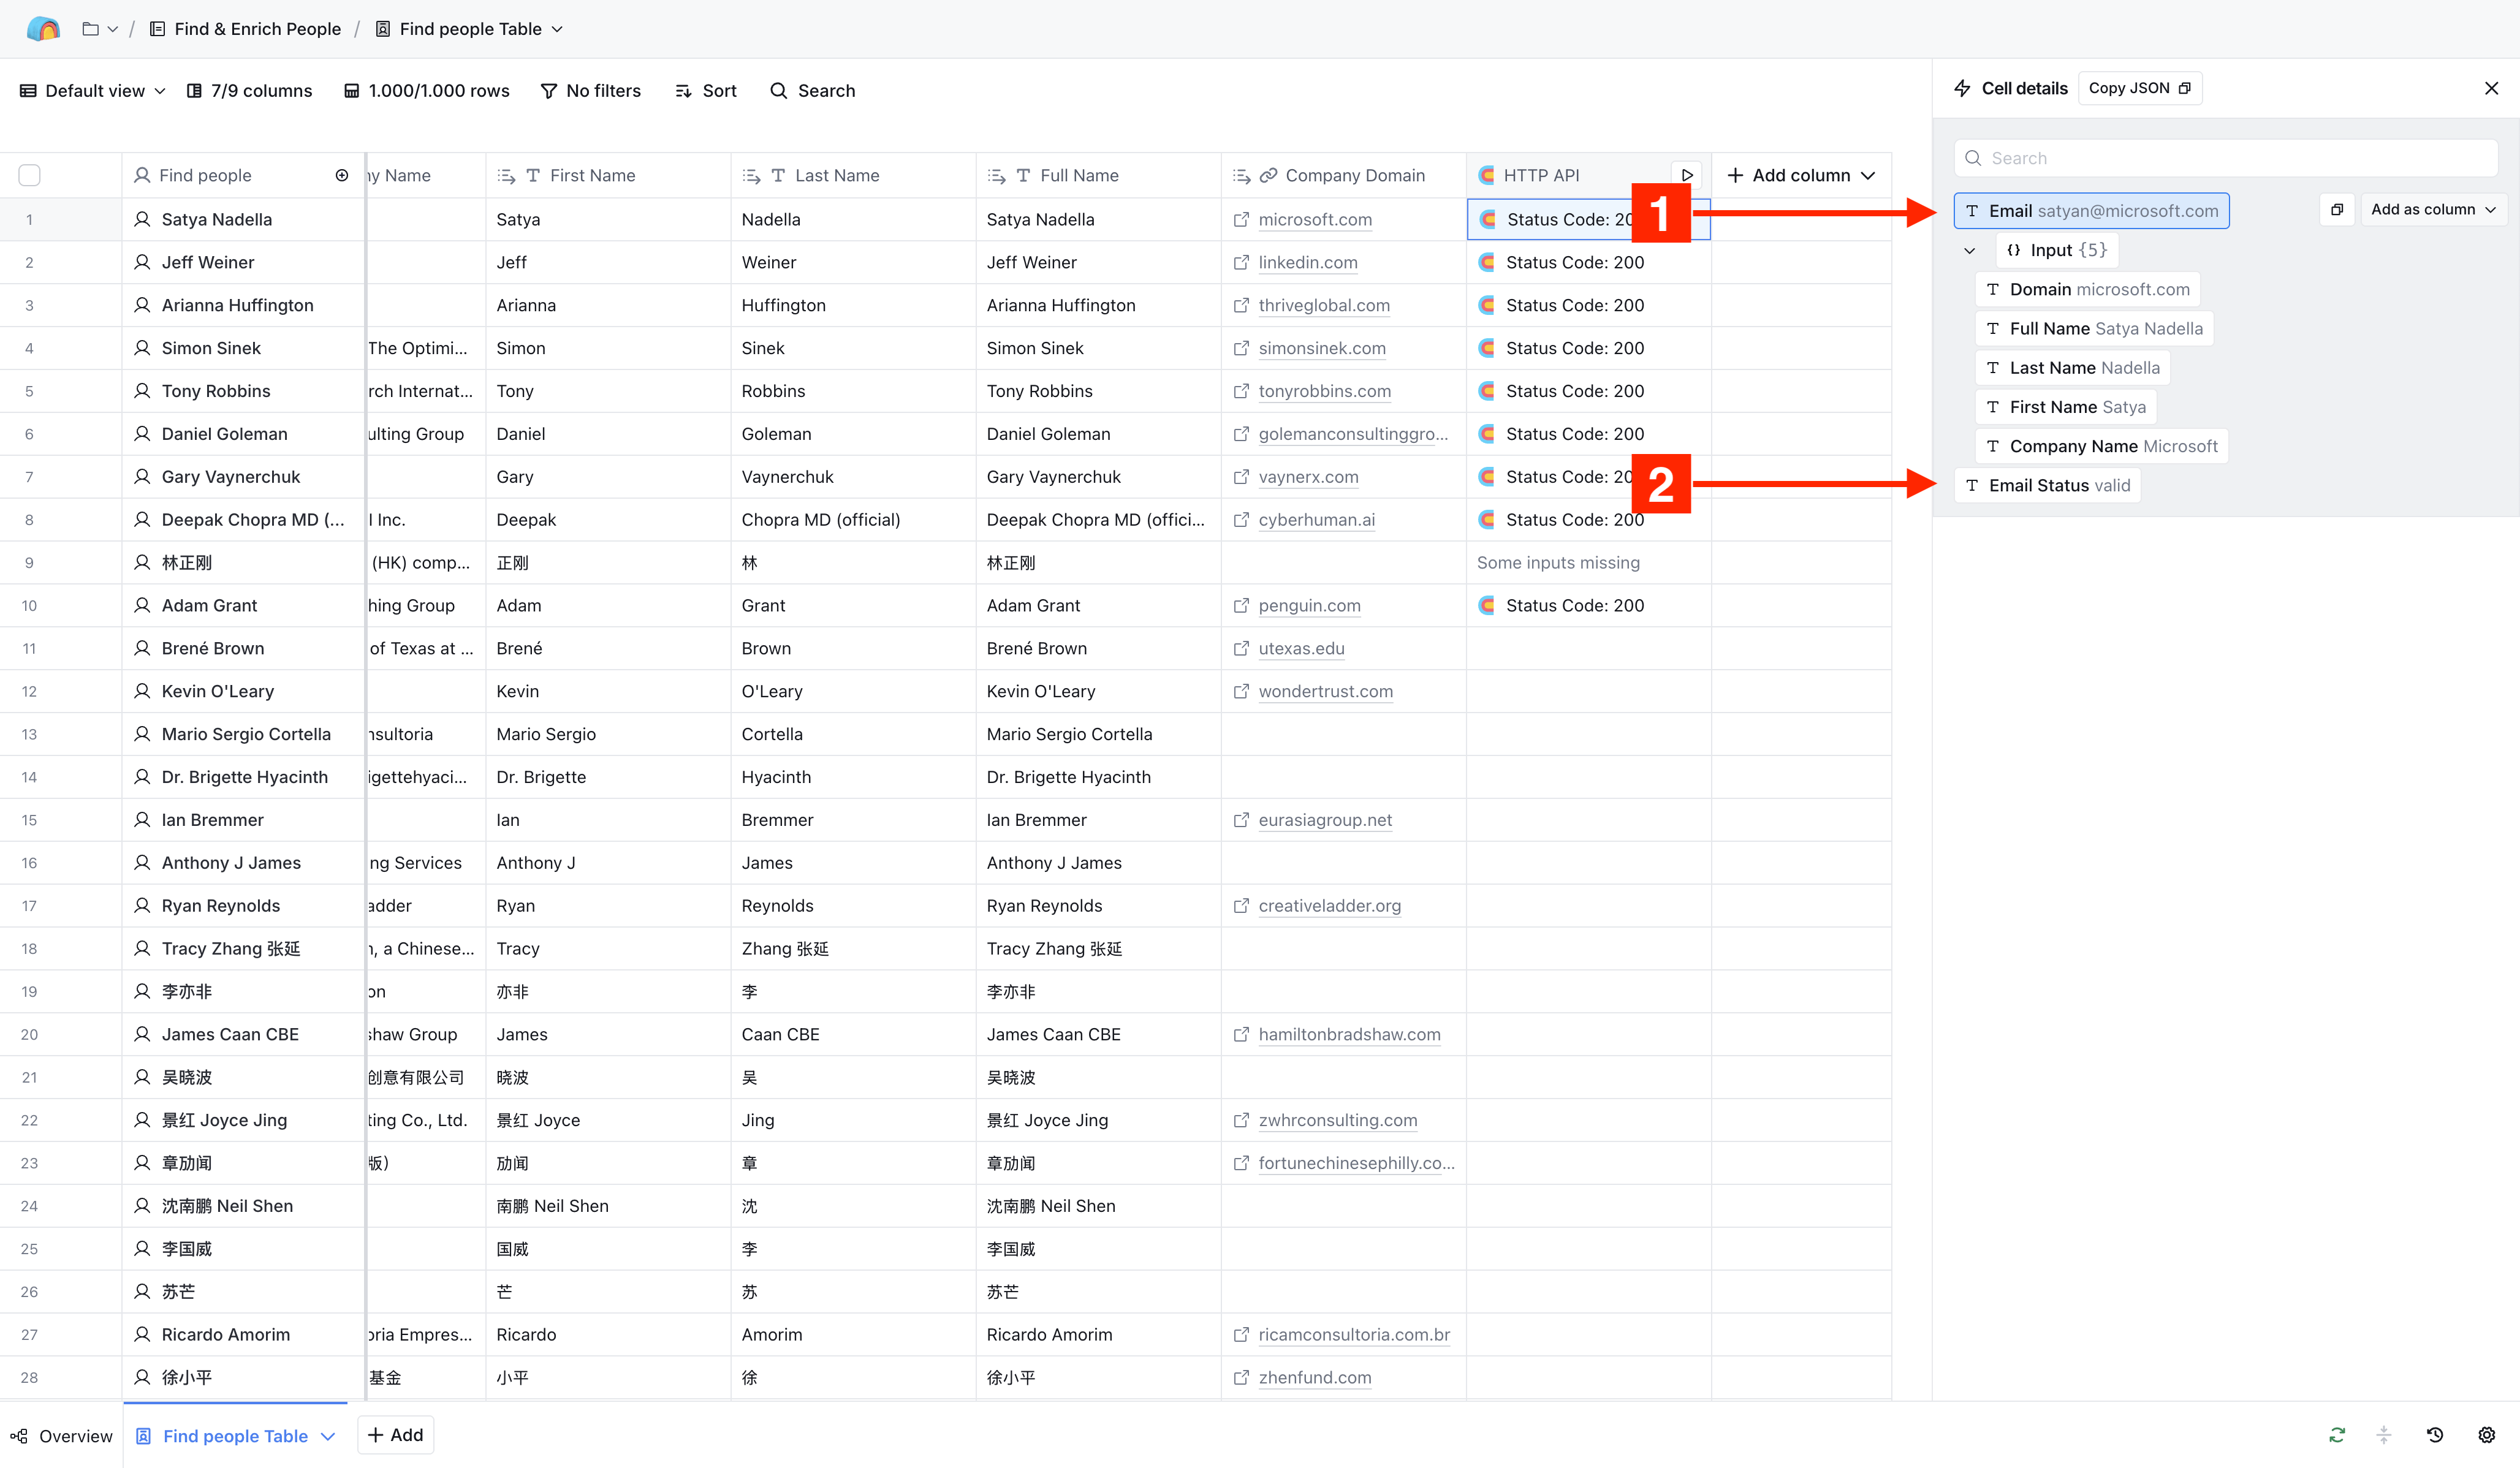Select the First Name column header
Screen dimensions: 2520x1468
click(x=608, y=175)
